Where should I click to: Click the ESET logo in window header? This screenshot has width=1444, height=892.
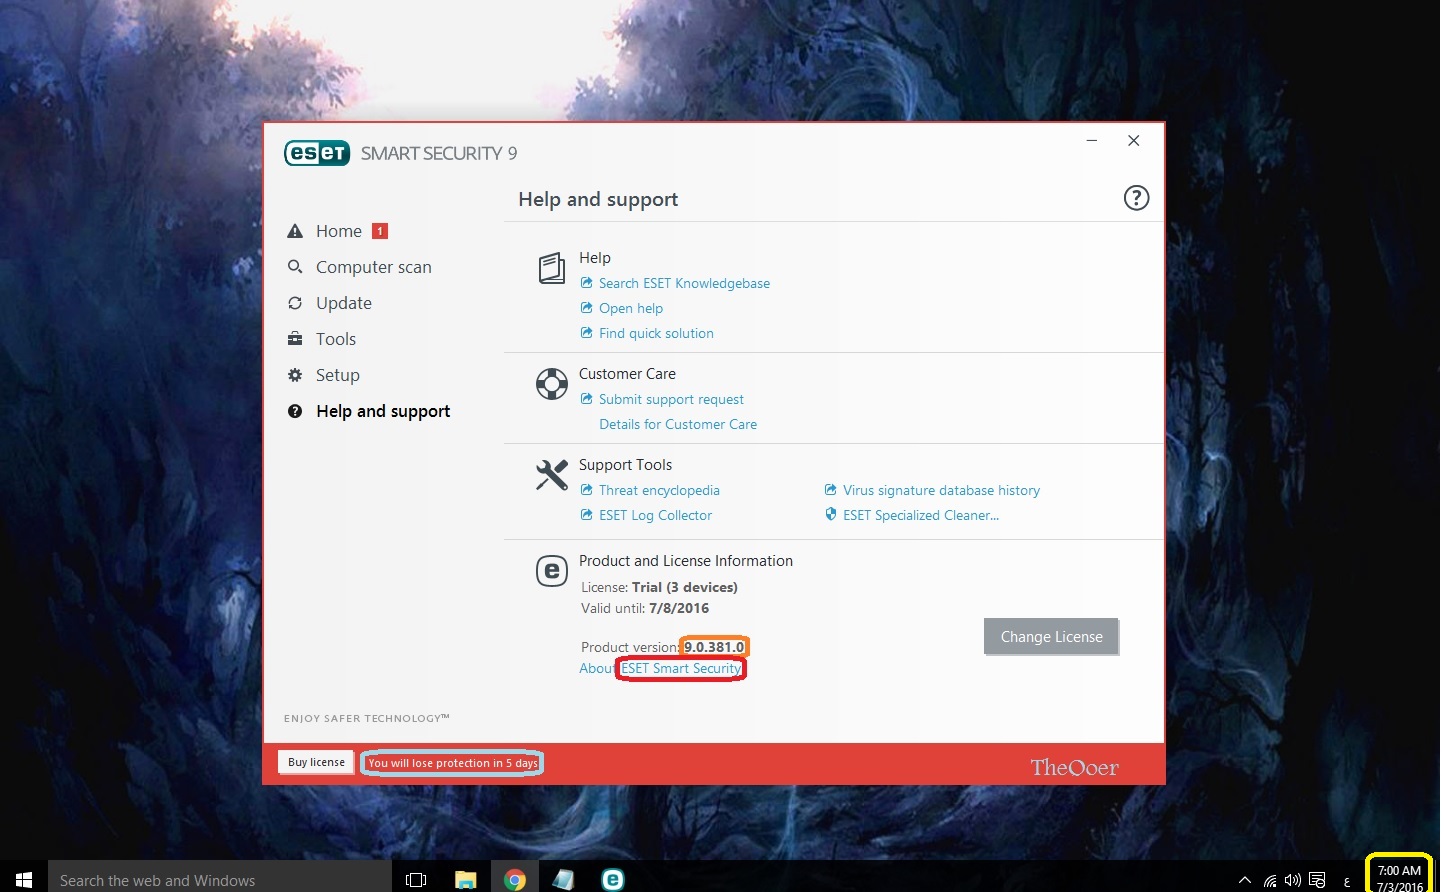click(317, 153)
